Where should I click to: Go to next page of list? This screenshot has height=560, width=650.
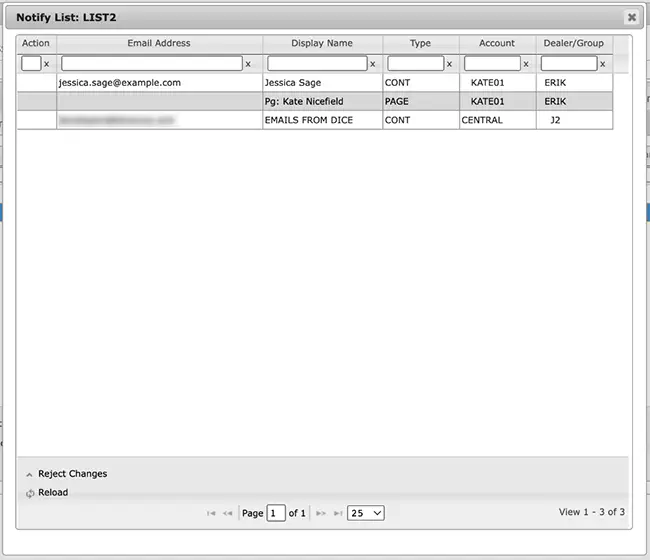coord(321,513)
